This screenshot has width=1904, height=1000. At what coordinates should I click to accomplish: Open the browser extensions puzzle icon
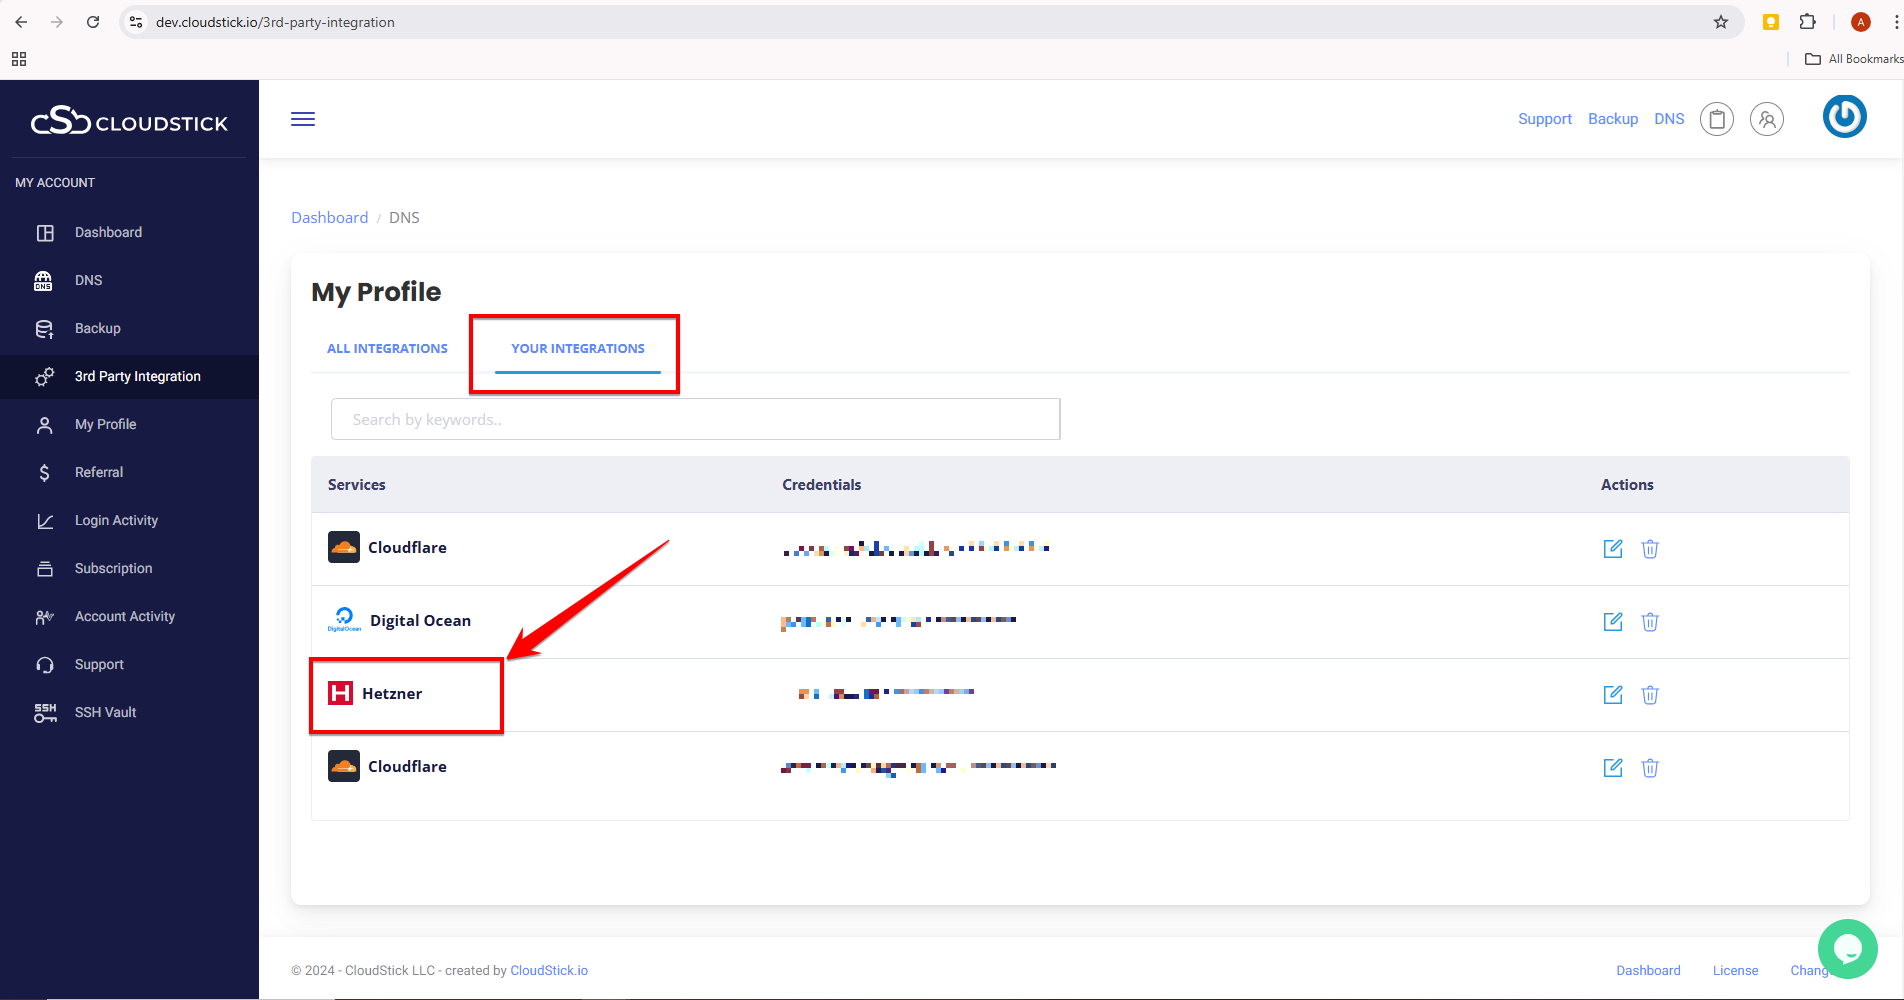(x=1807, y=22)
